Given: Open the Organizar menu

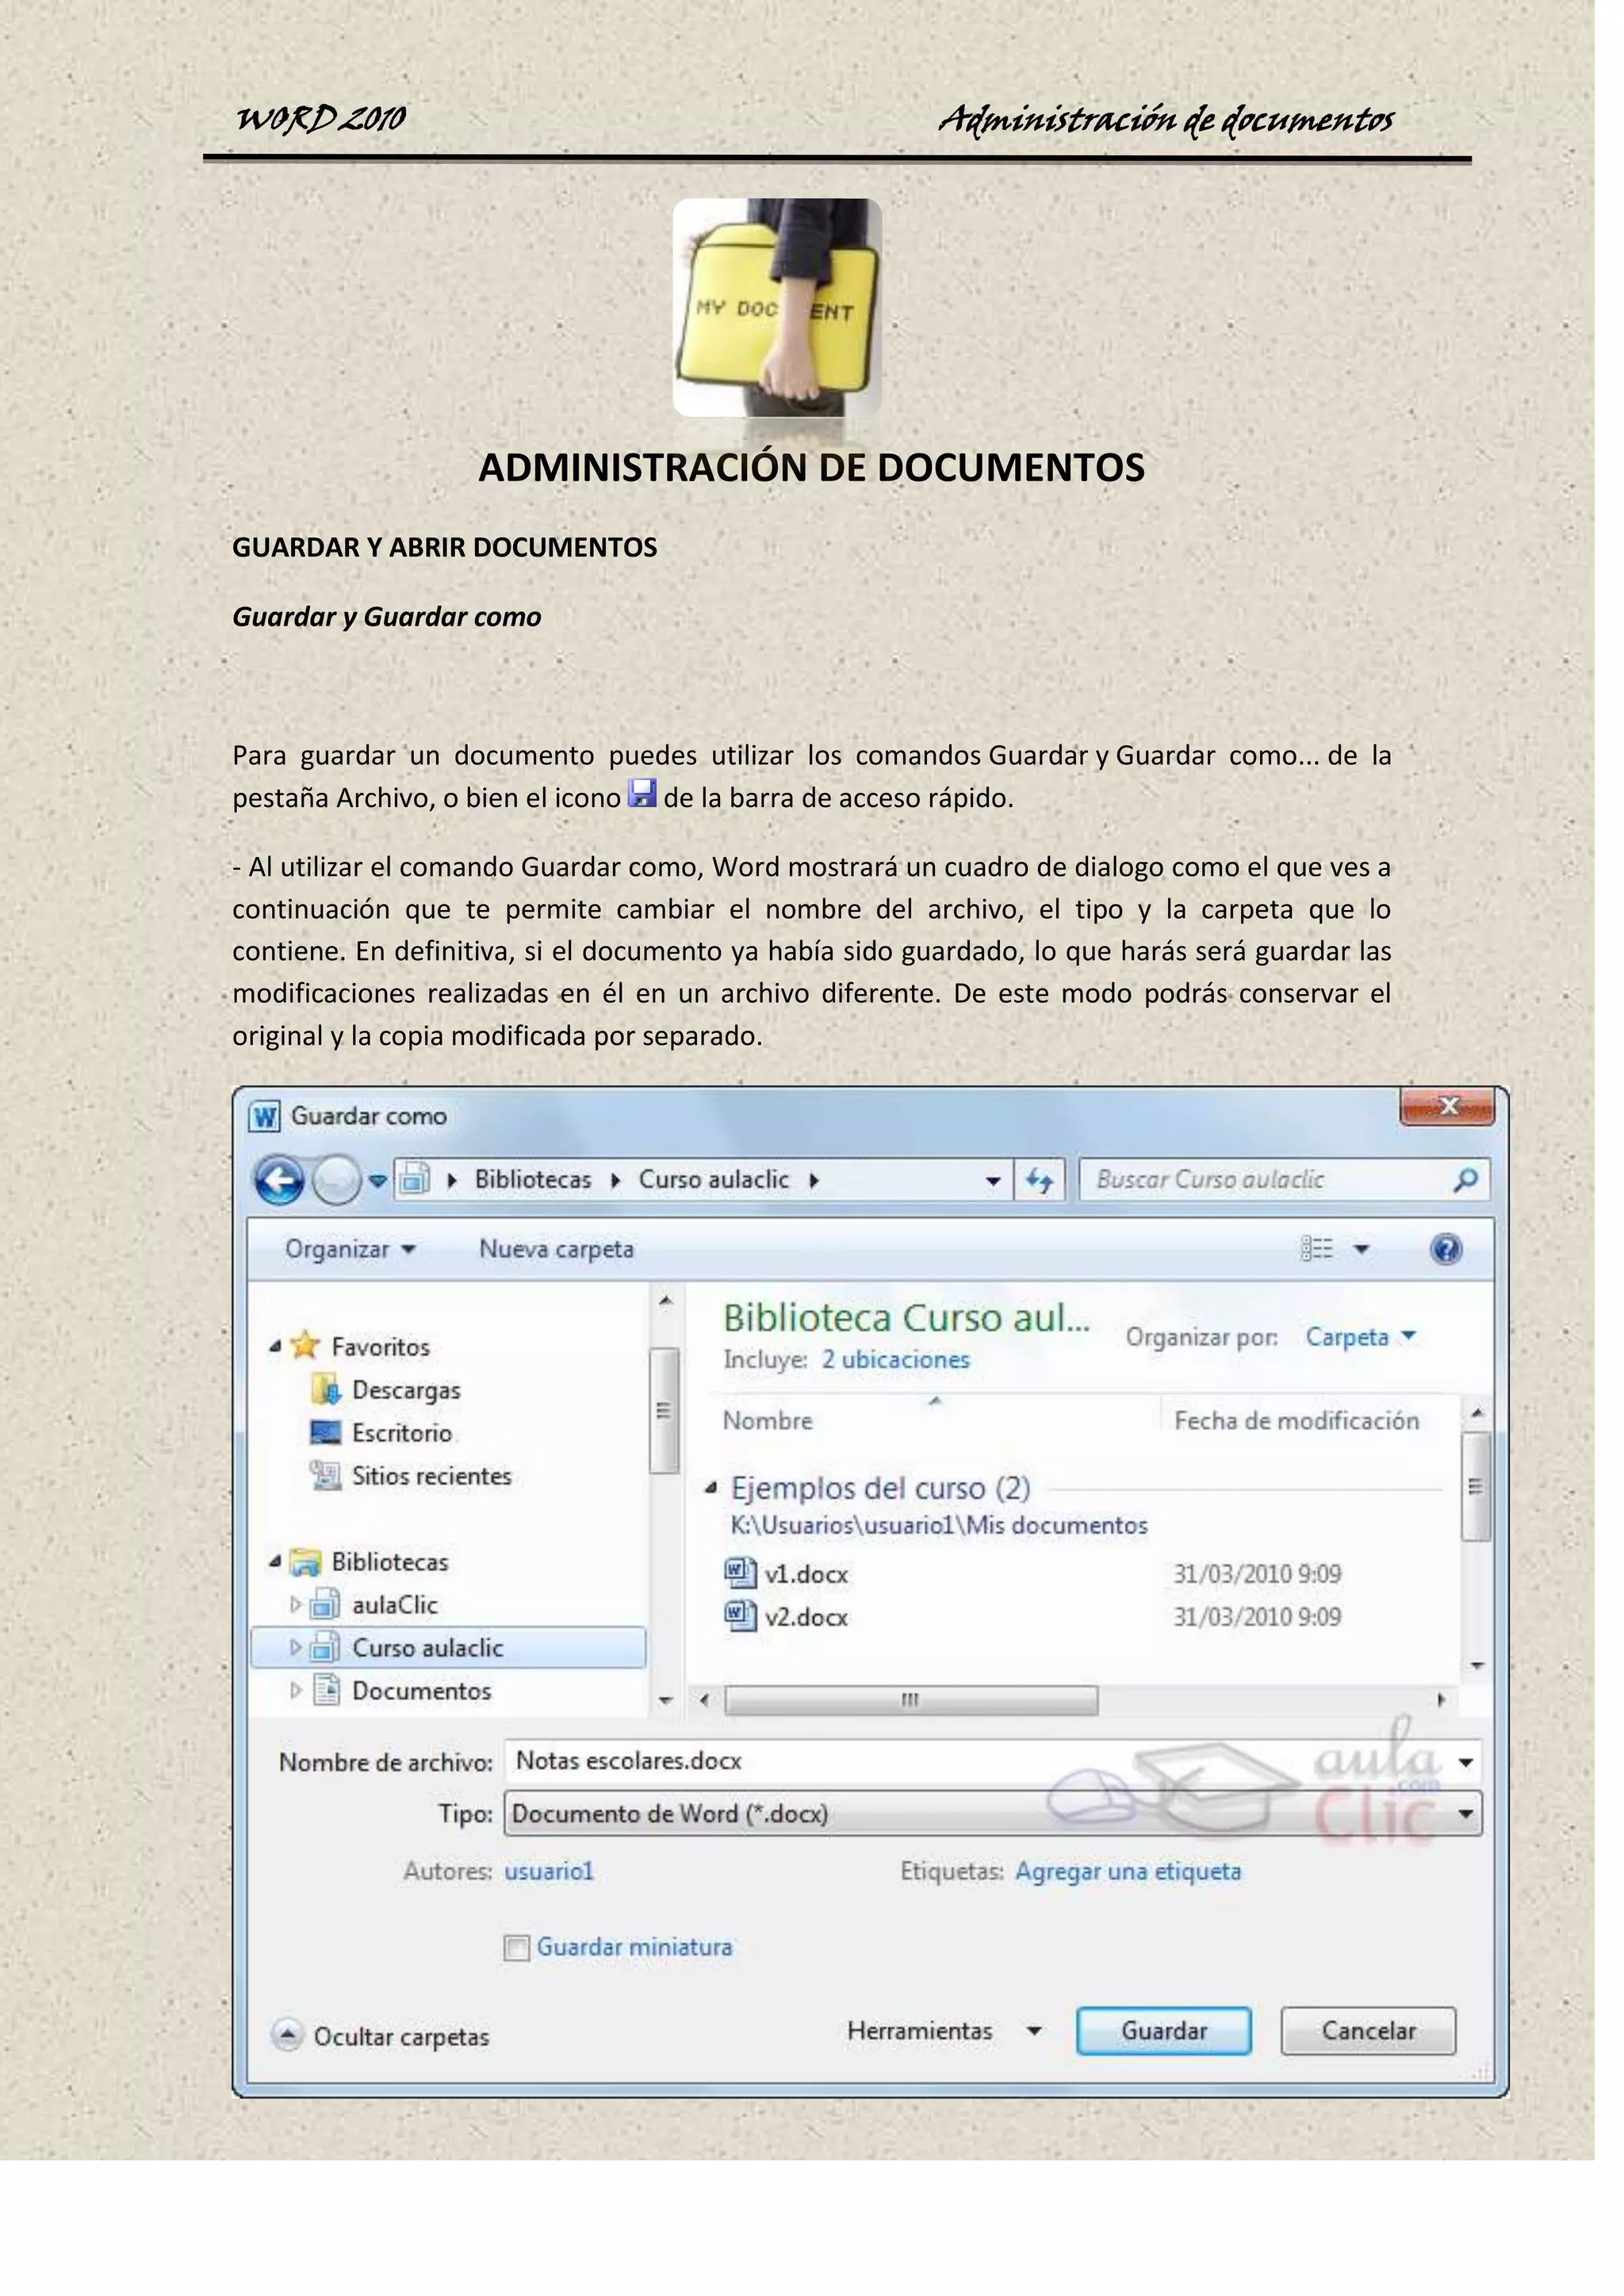Looking at the screenshot, I should (349, 1249).
